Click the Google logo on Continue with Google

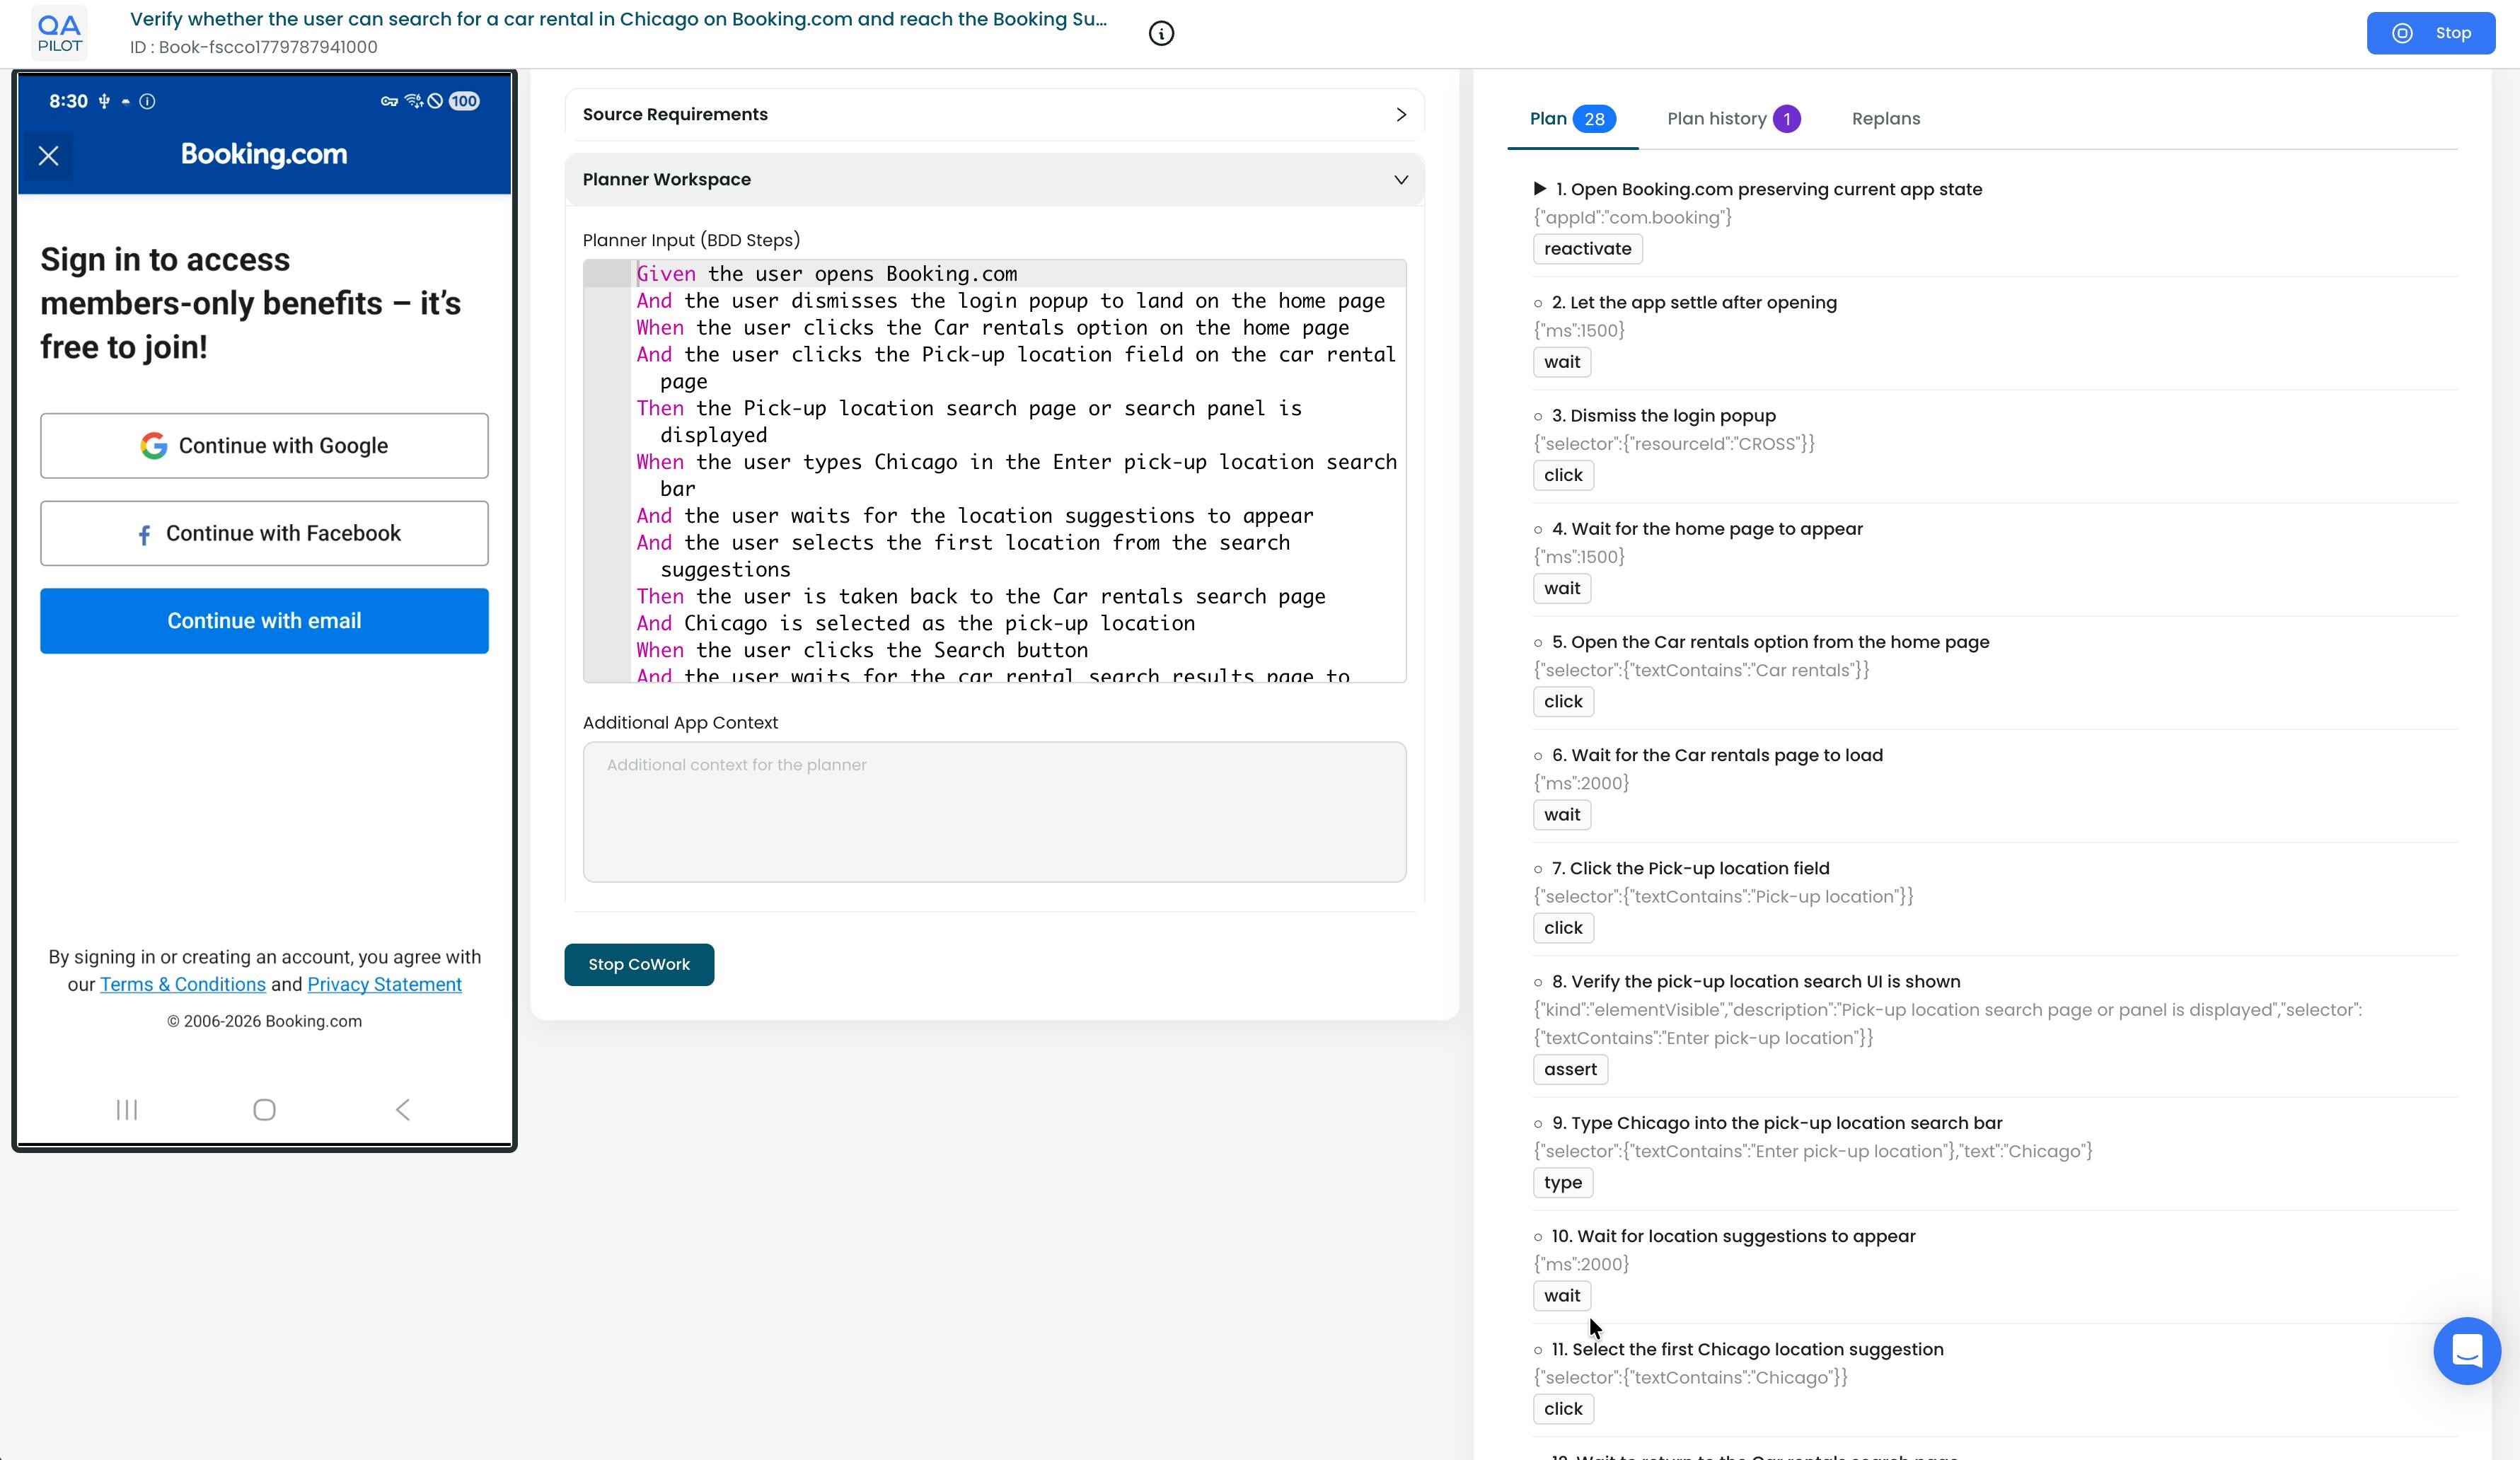(x=153, y=446)
